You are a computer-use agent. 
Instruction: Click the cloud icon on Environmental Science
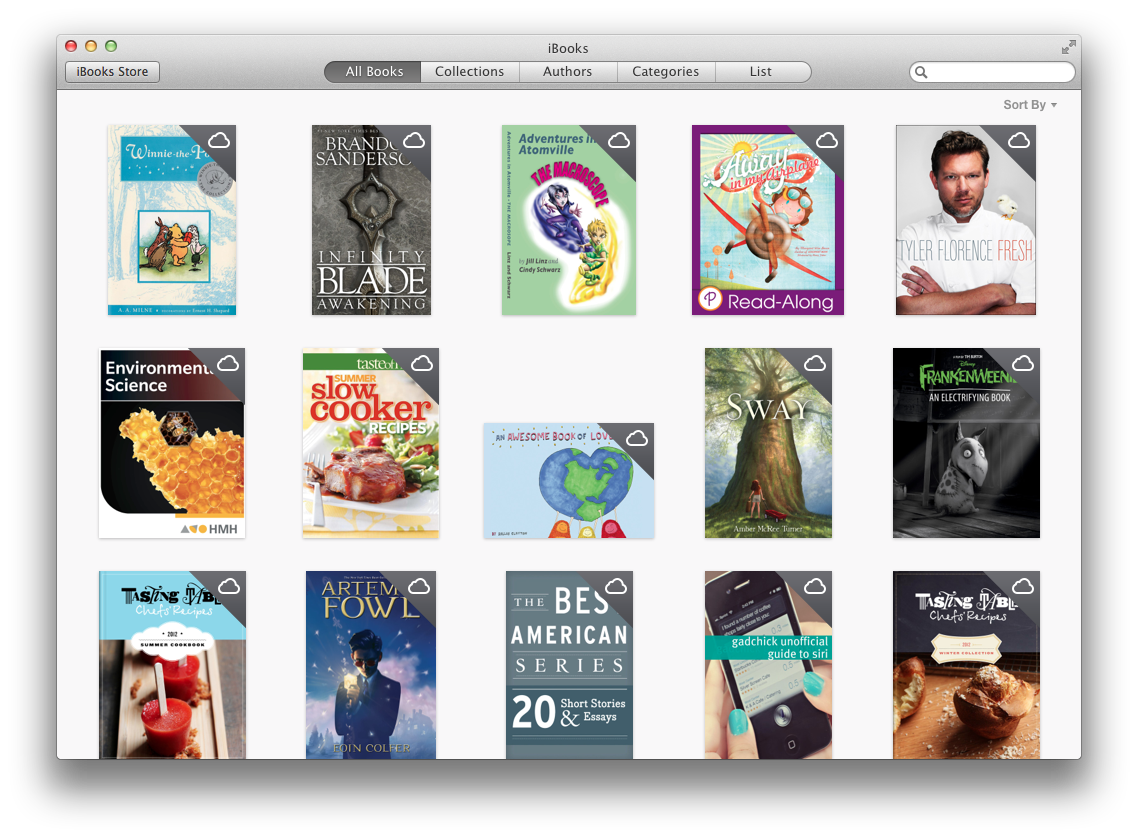point(227,364)
